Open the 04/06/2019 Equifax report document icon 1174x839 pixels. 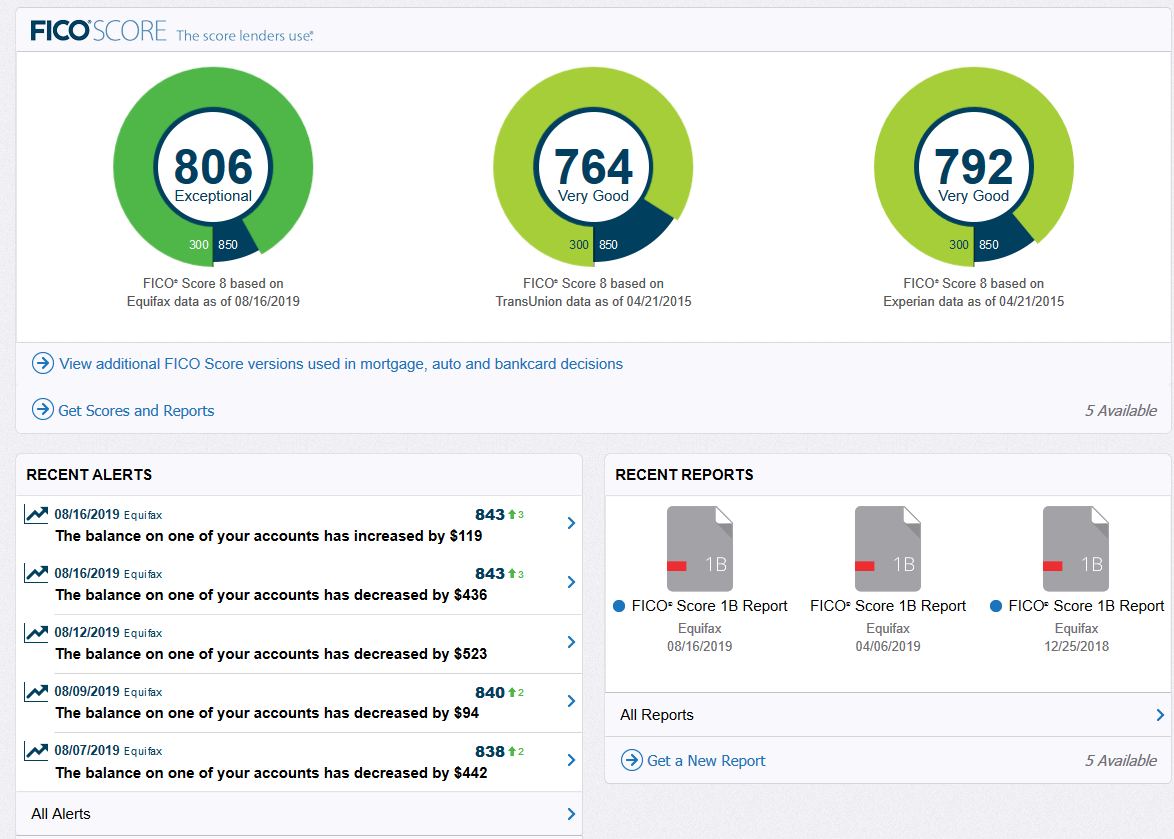(x=888, y=549)
